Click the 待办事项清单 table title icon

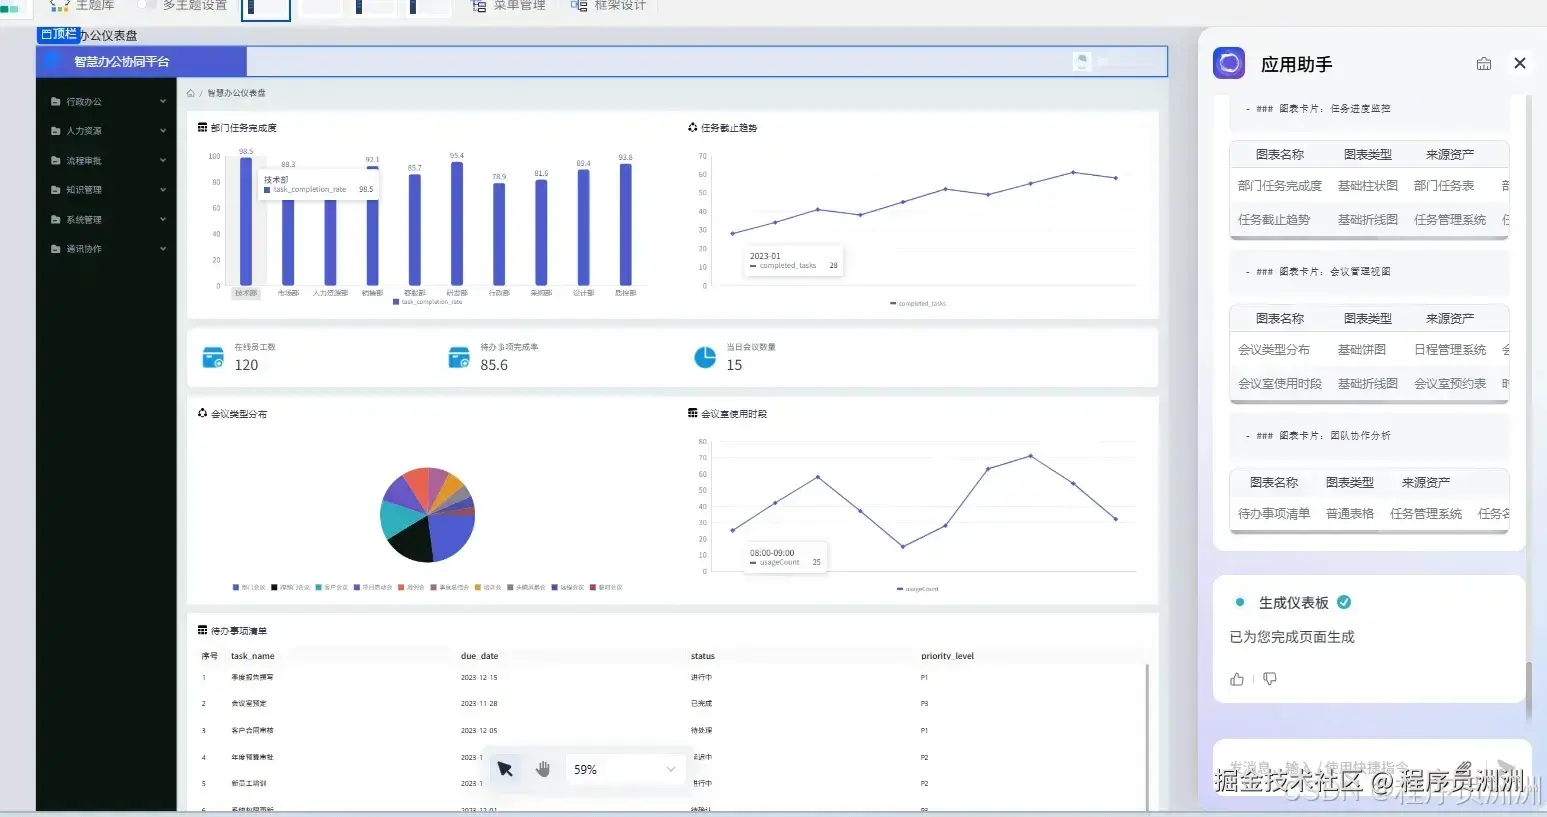[203, 631]
